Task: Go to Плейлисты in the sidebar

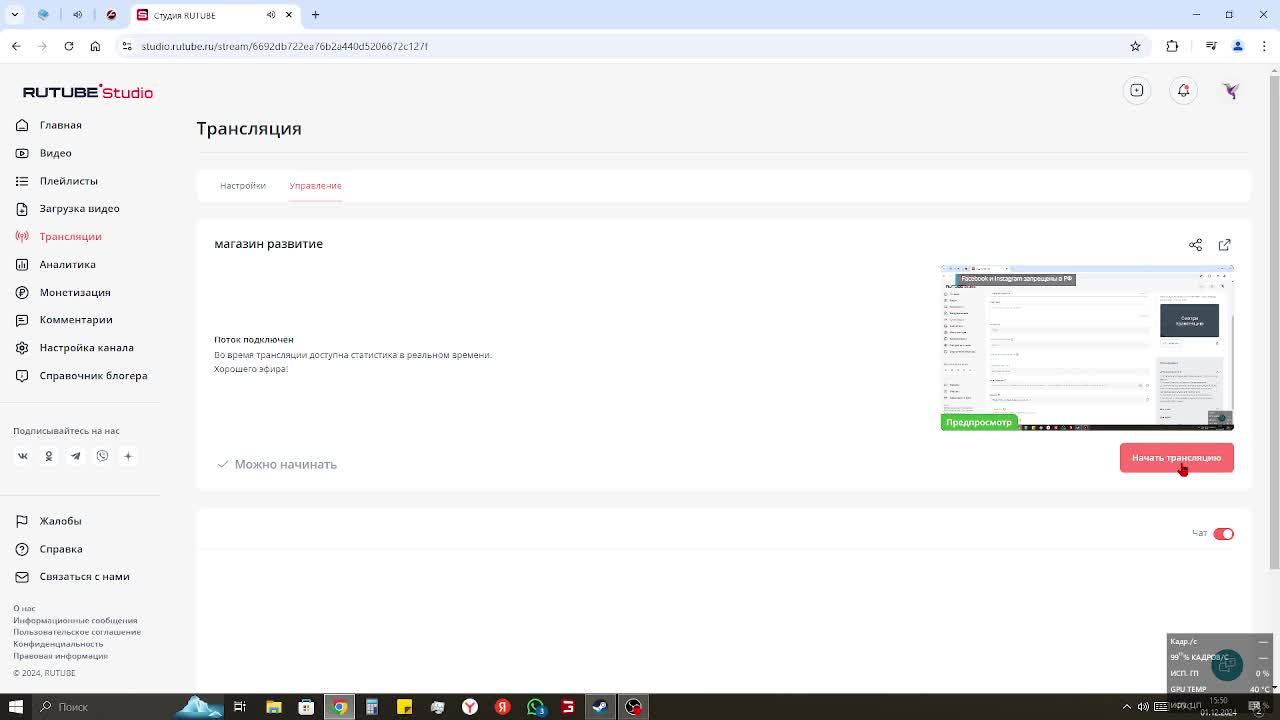Action: [68, 181]
